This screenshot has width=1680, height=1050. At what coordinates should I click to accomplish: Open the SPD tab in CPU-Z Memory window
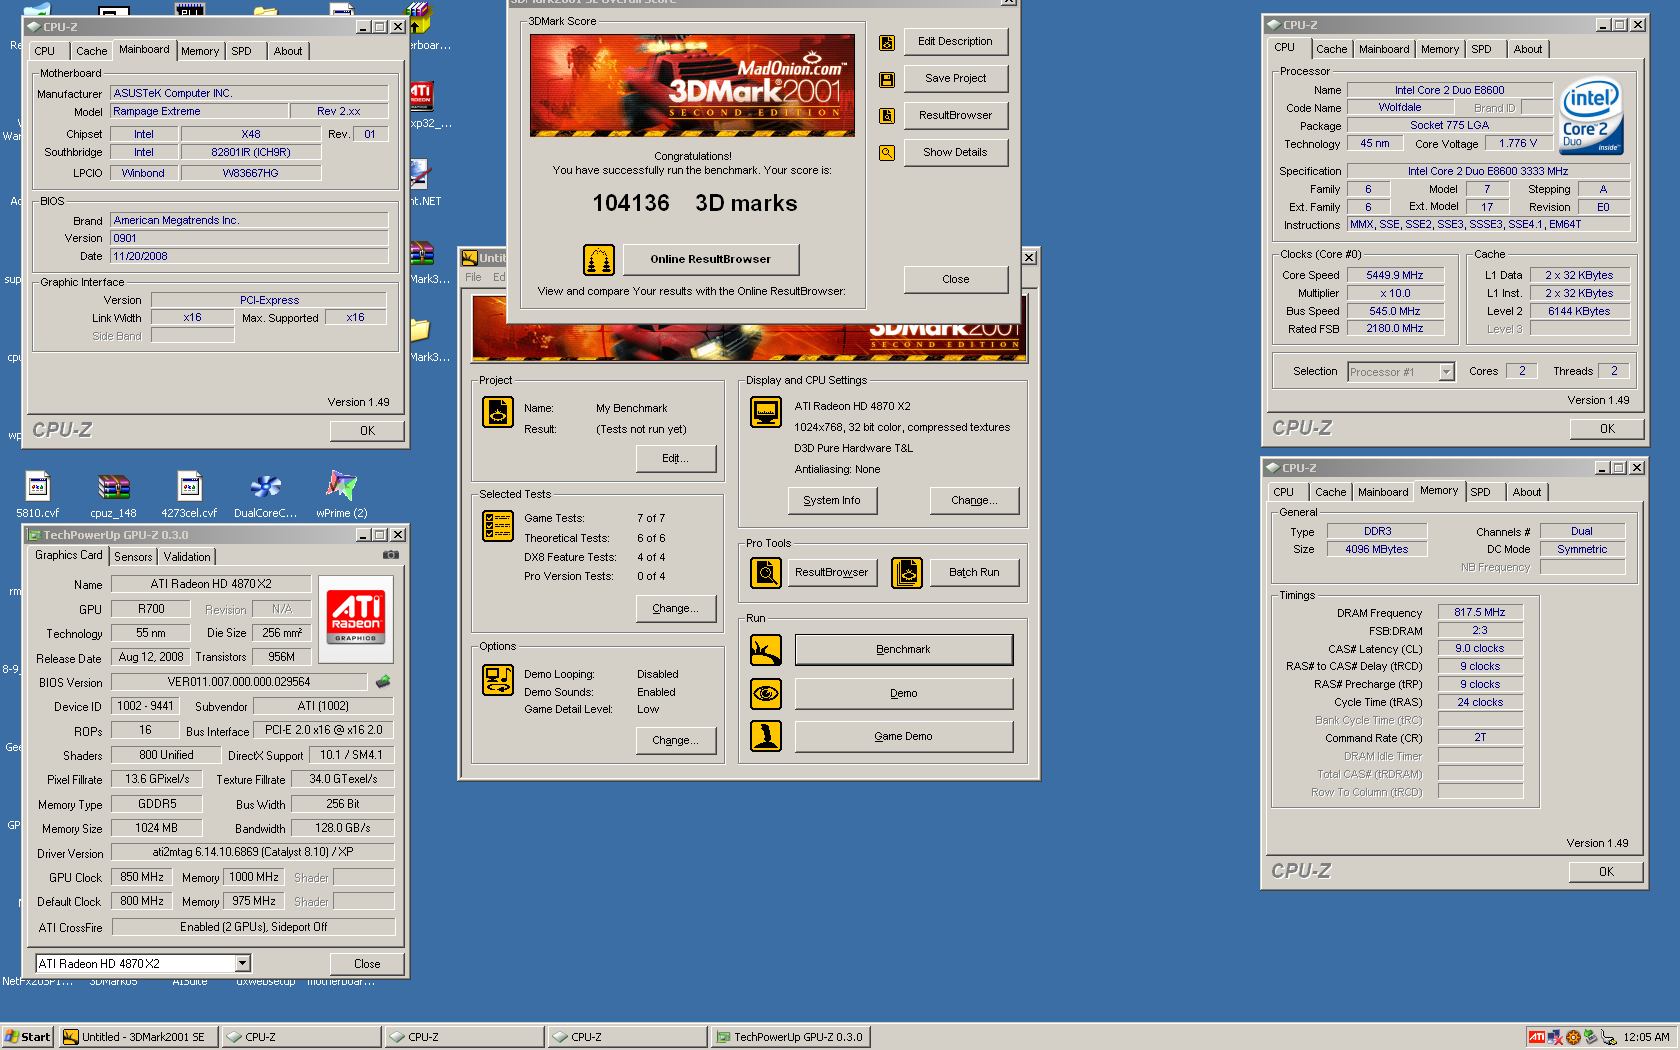click(x=1481, y=492)
